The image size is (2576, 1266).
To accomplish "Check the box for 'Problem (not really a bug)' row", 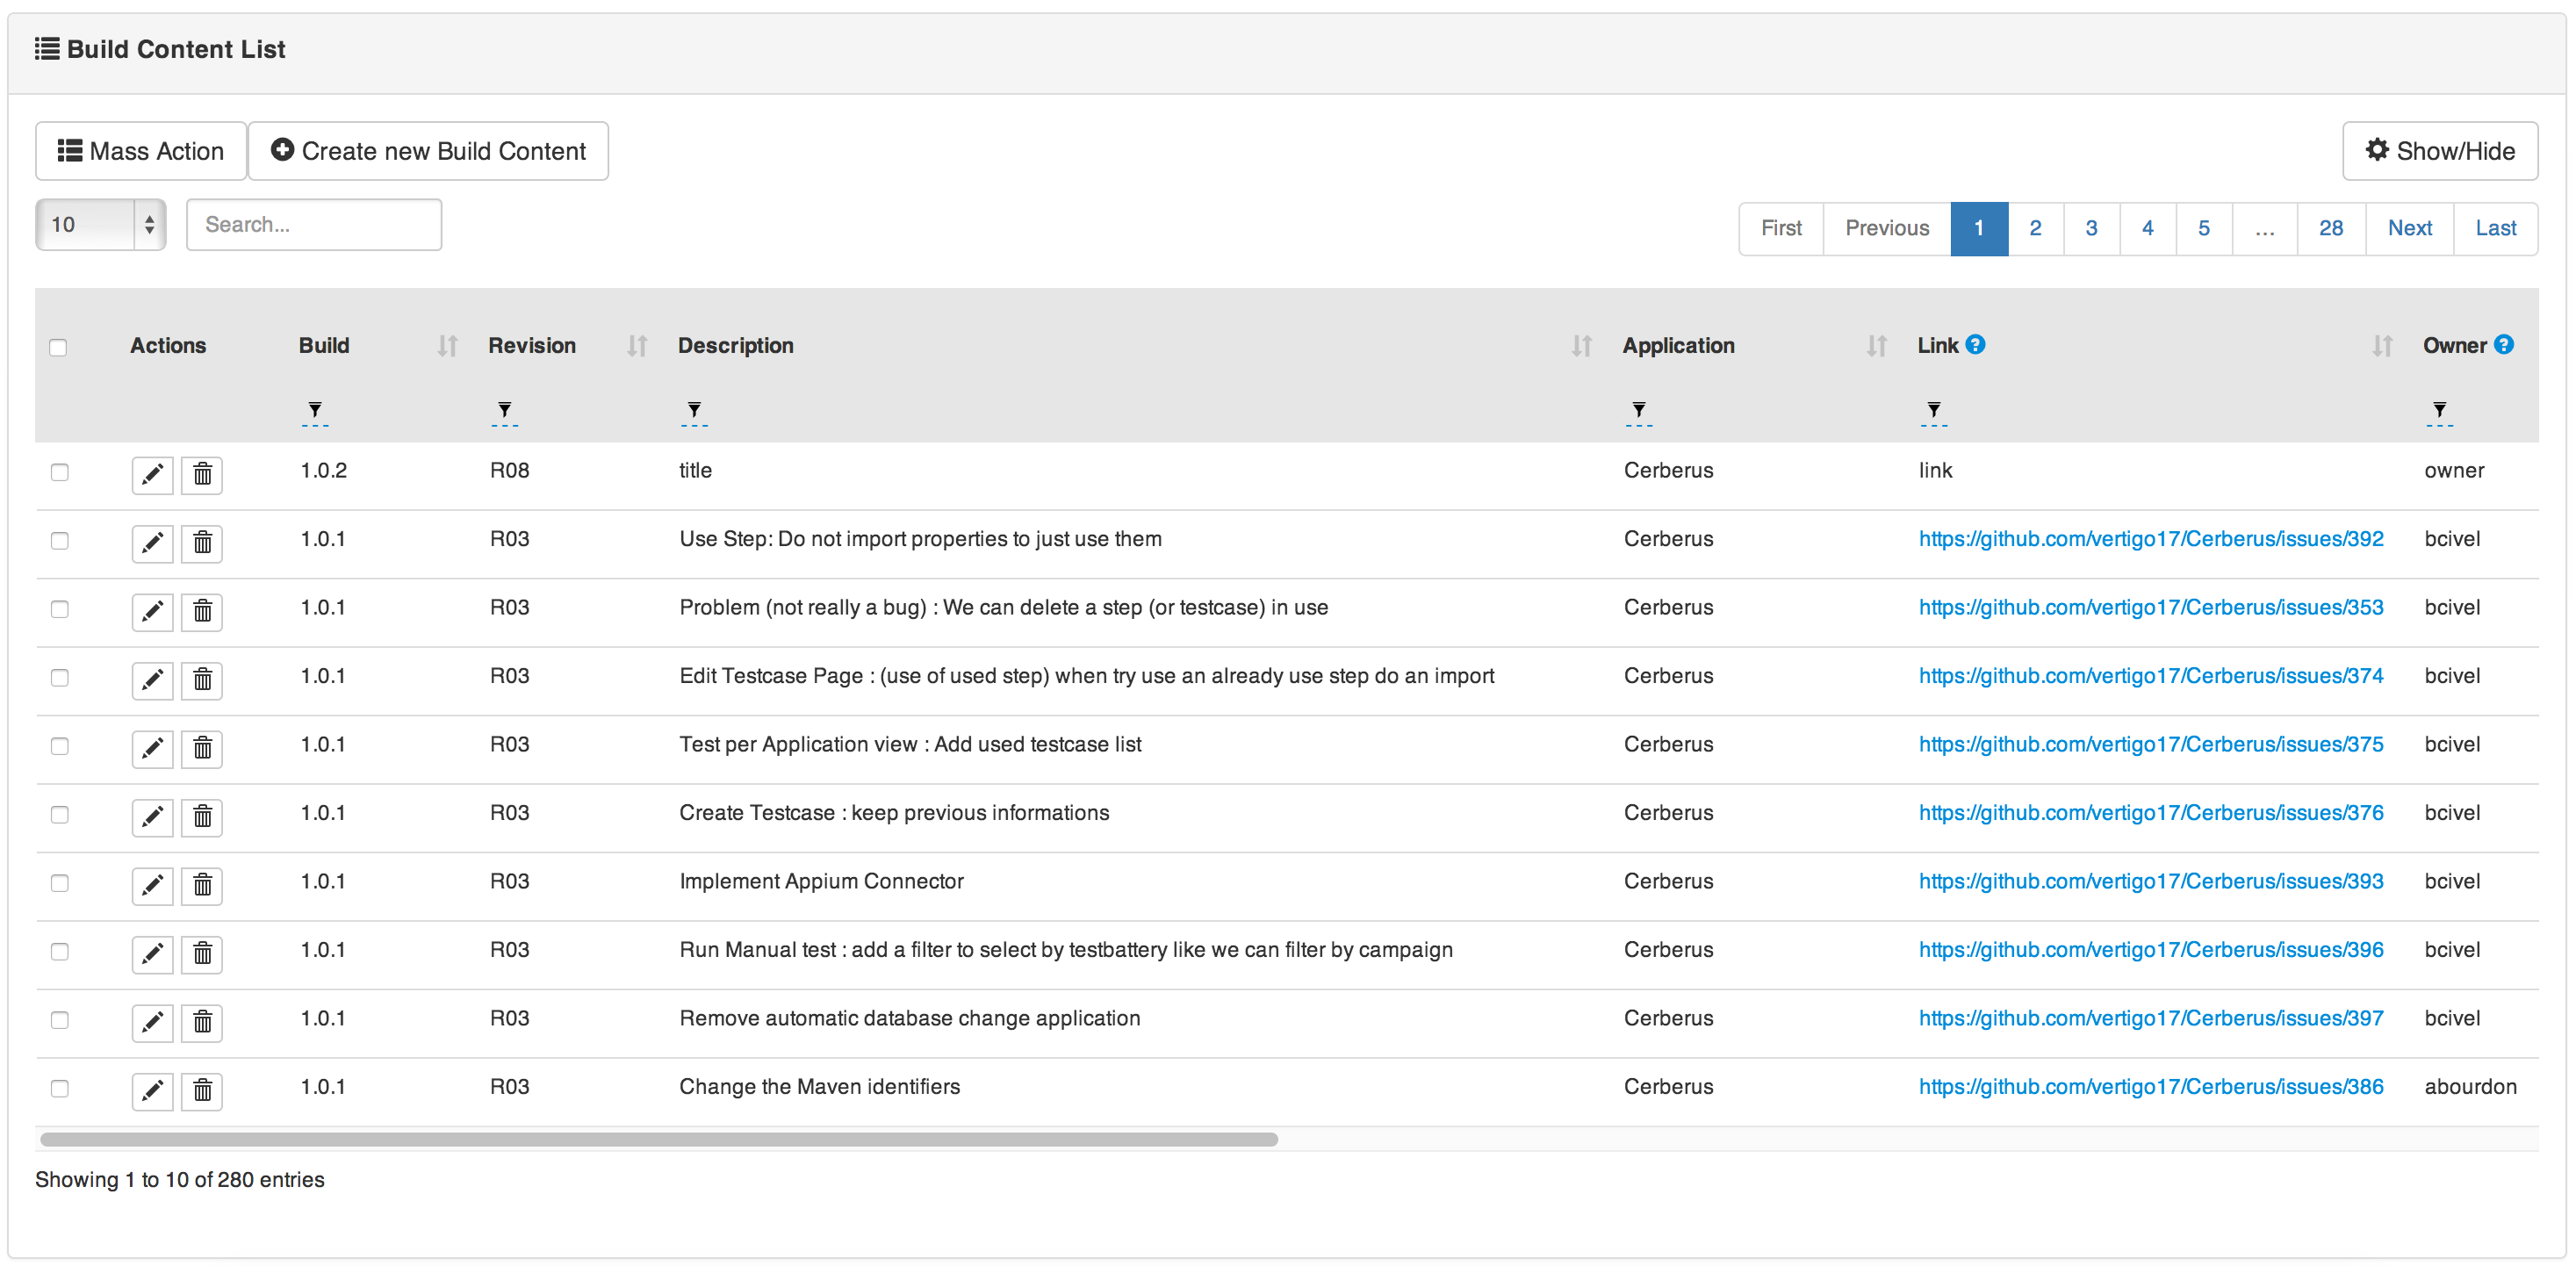I will 60,609.
